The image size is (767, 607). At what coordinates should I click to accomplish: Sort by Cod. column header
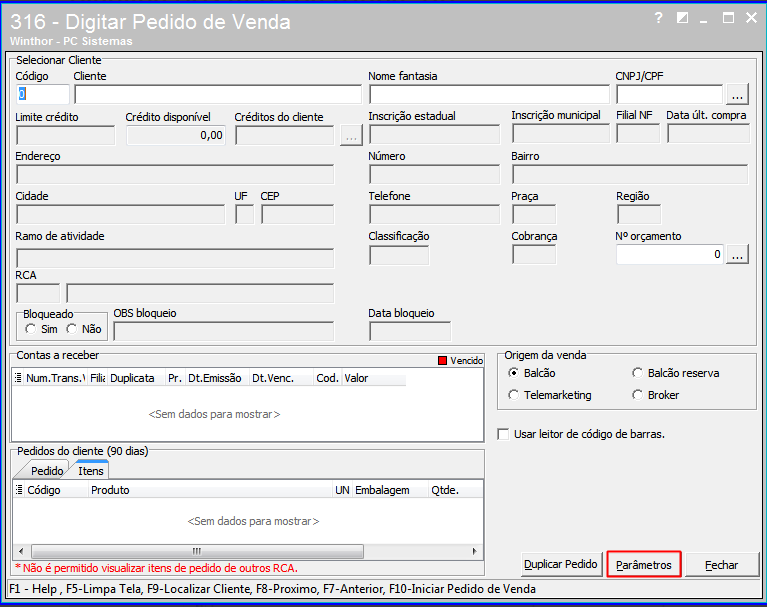[327, 378]
